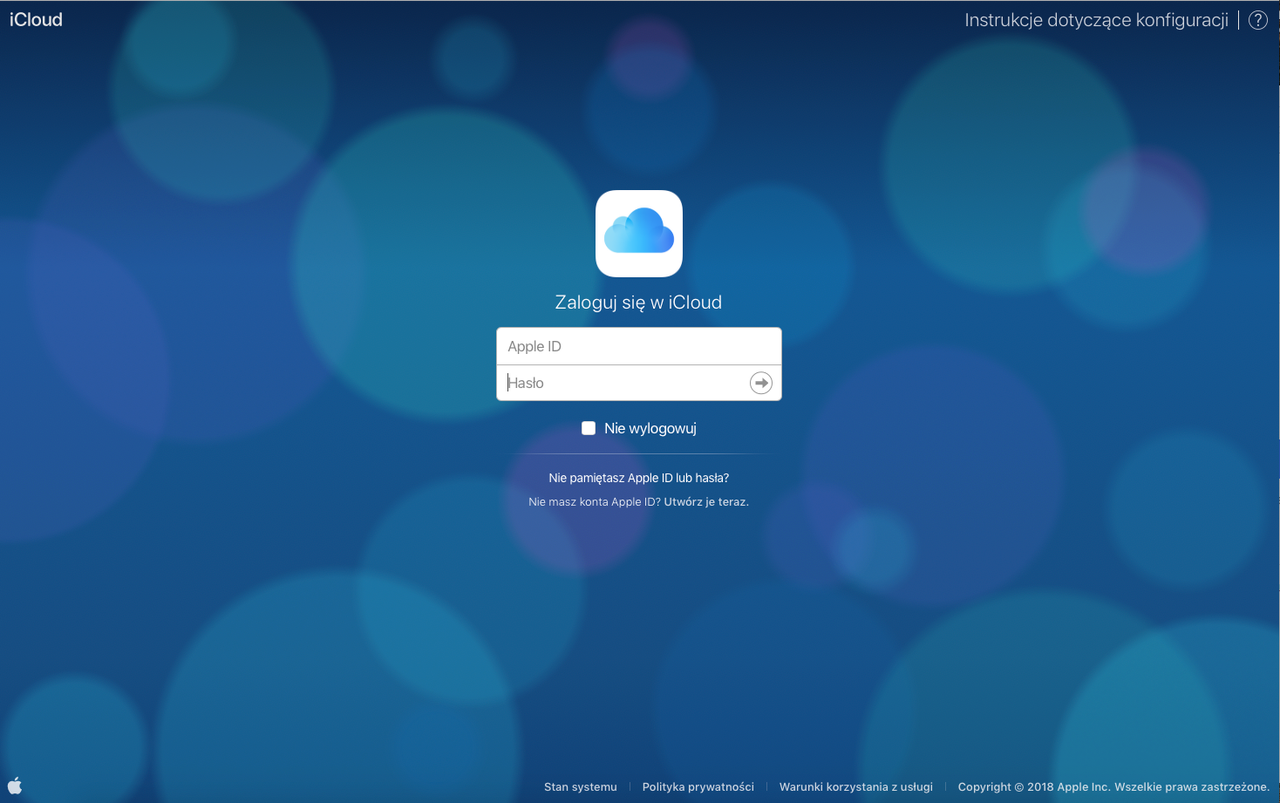Open the help question mark icon
This screenshot has height=803, width=1280.
1258,20
